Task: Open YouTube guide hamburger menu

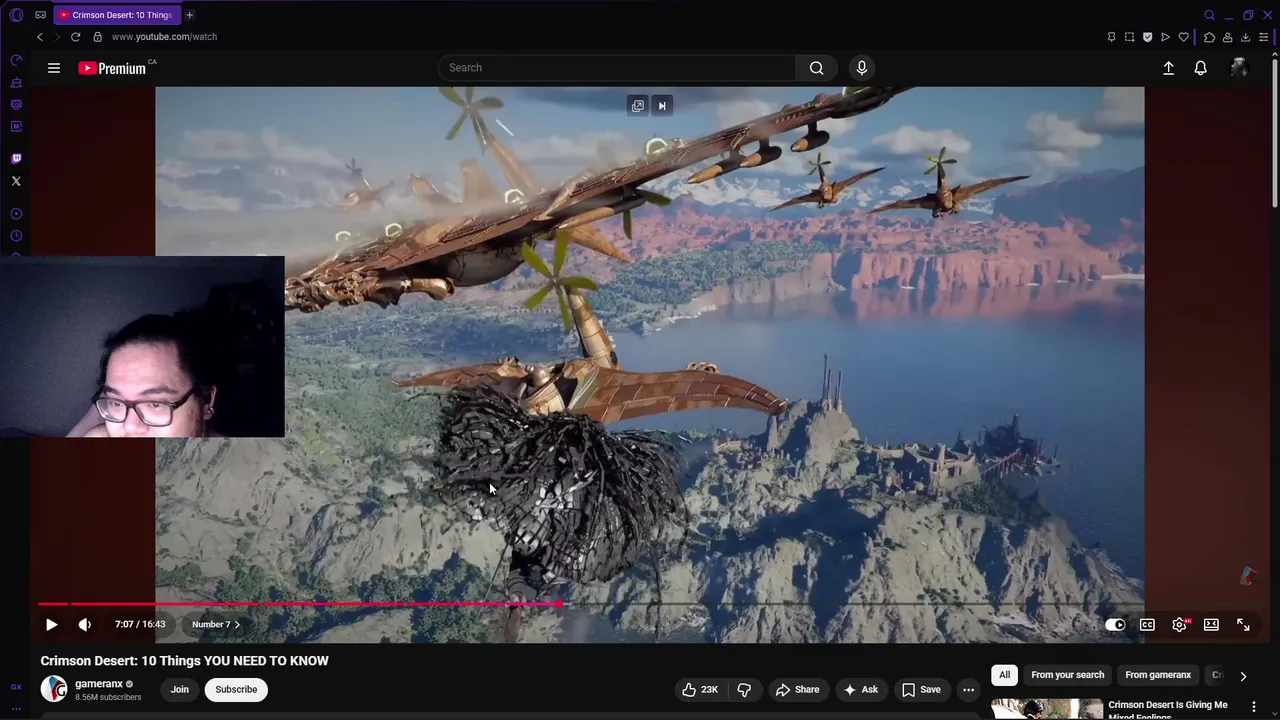Action: pyautogui.click(x=54, y=68)
